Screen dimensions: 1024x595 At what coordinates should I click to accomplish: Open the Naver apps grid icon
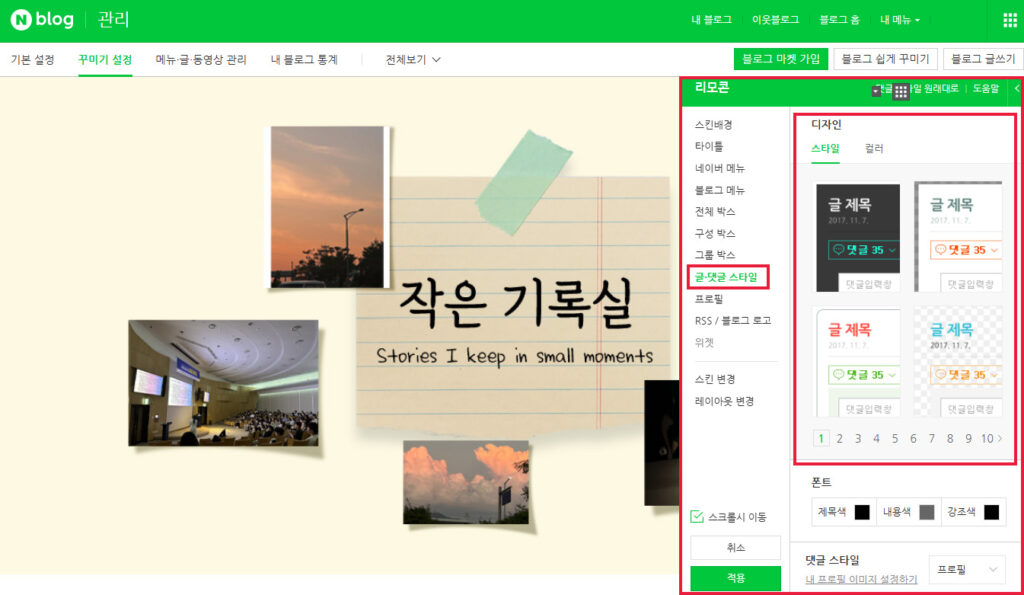tap(1009, 20)
